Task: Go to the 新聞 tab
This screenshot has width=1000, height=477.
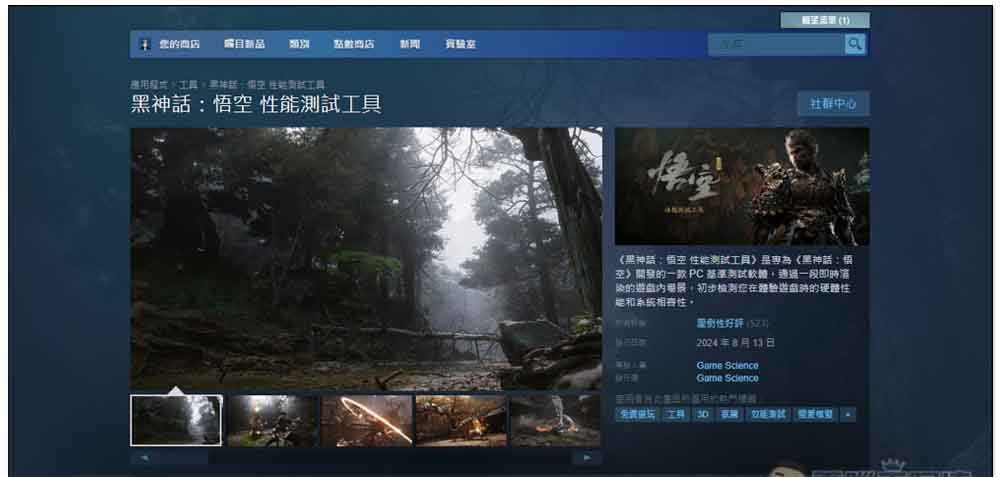Action: tap(410, 44)
